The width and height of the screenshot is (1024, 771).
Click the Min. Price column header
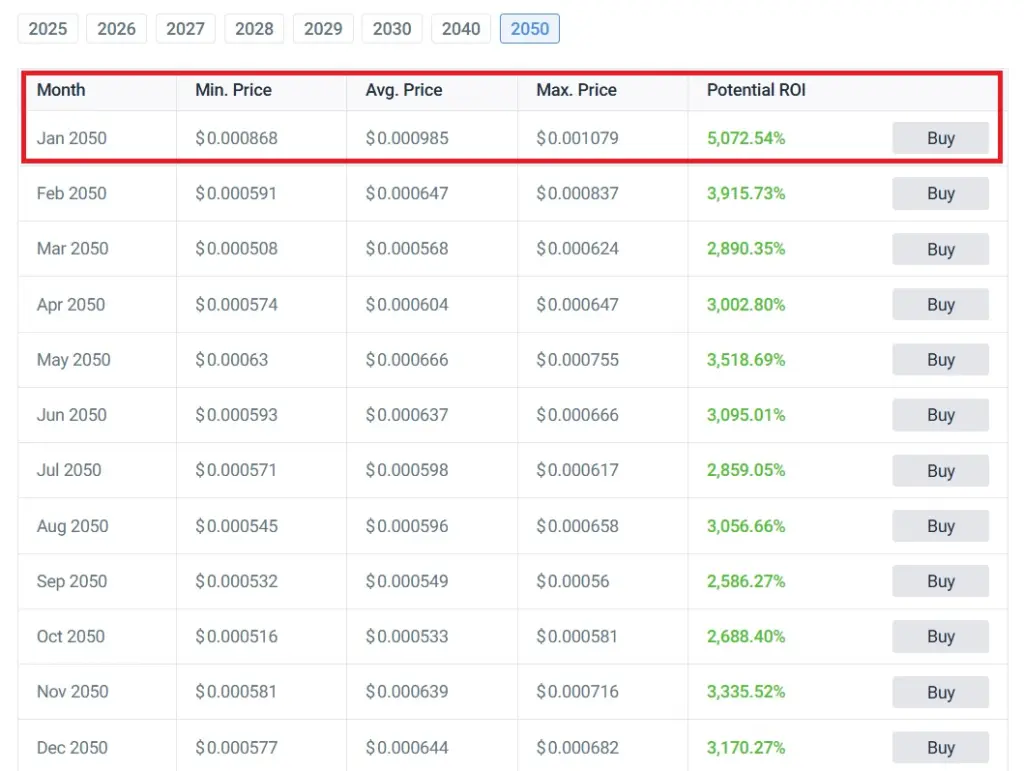(233, 90)
